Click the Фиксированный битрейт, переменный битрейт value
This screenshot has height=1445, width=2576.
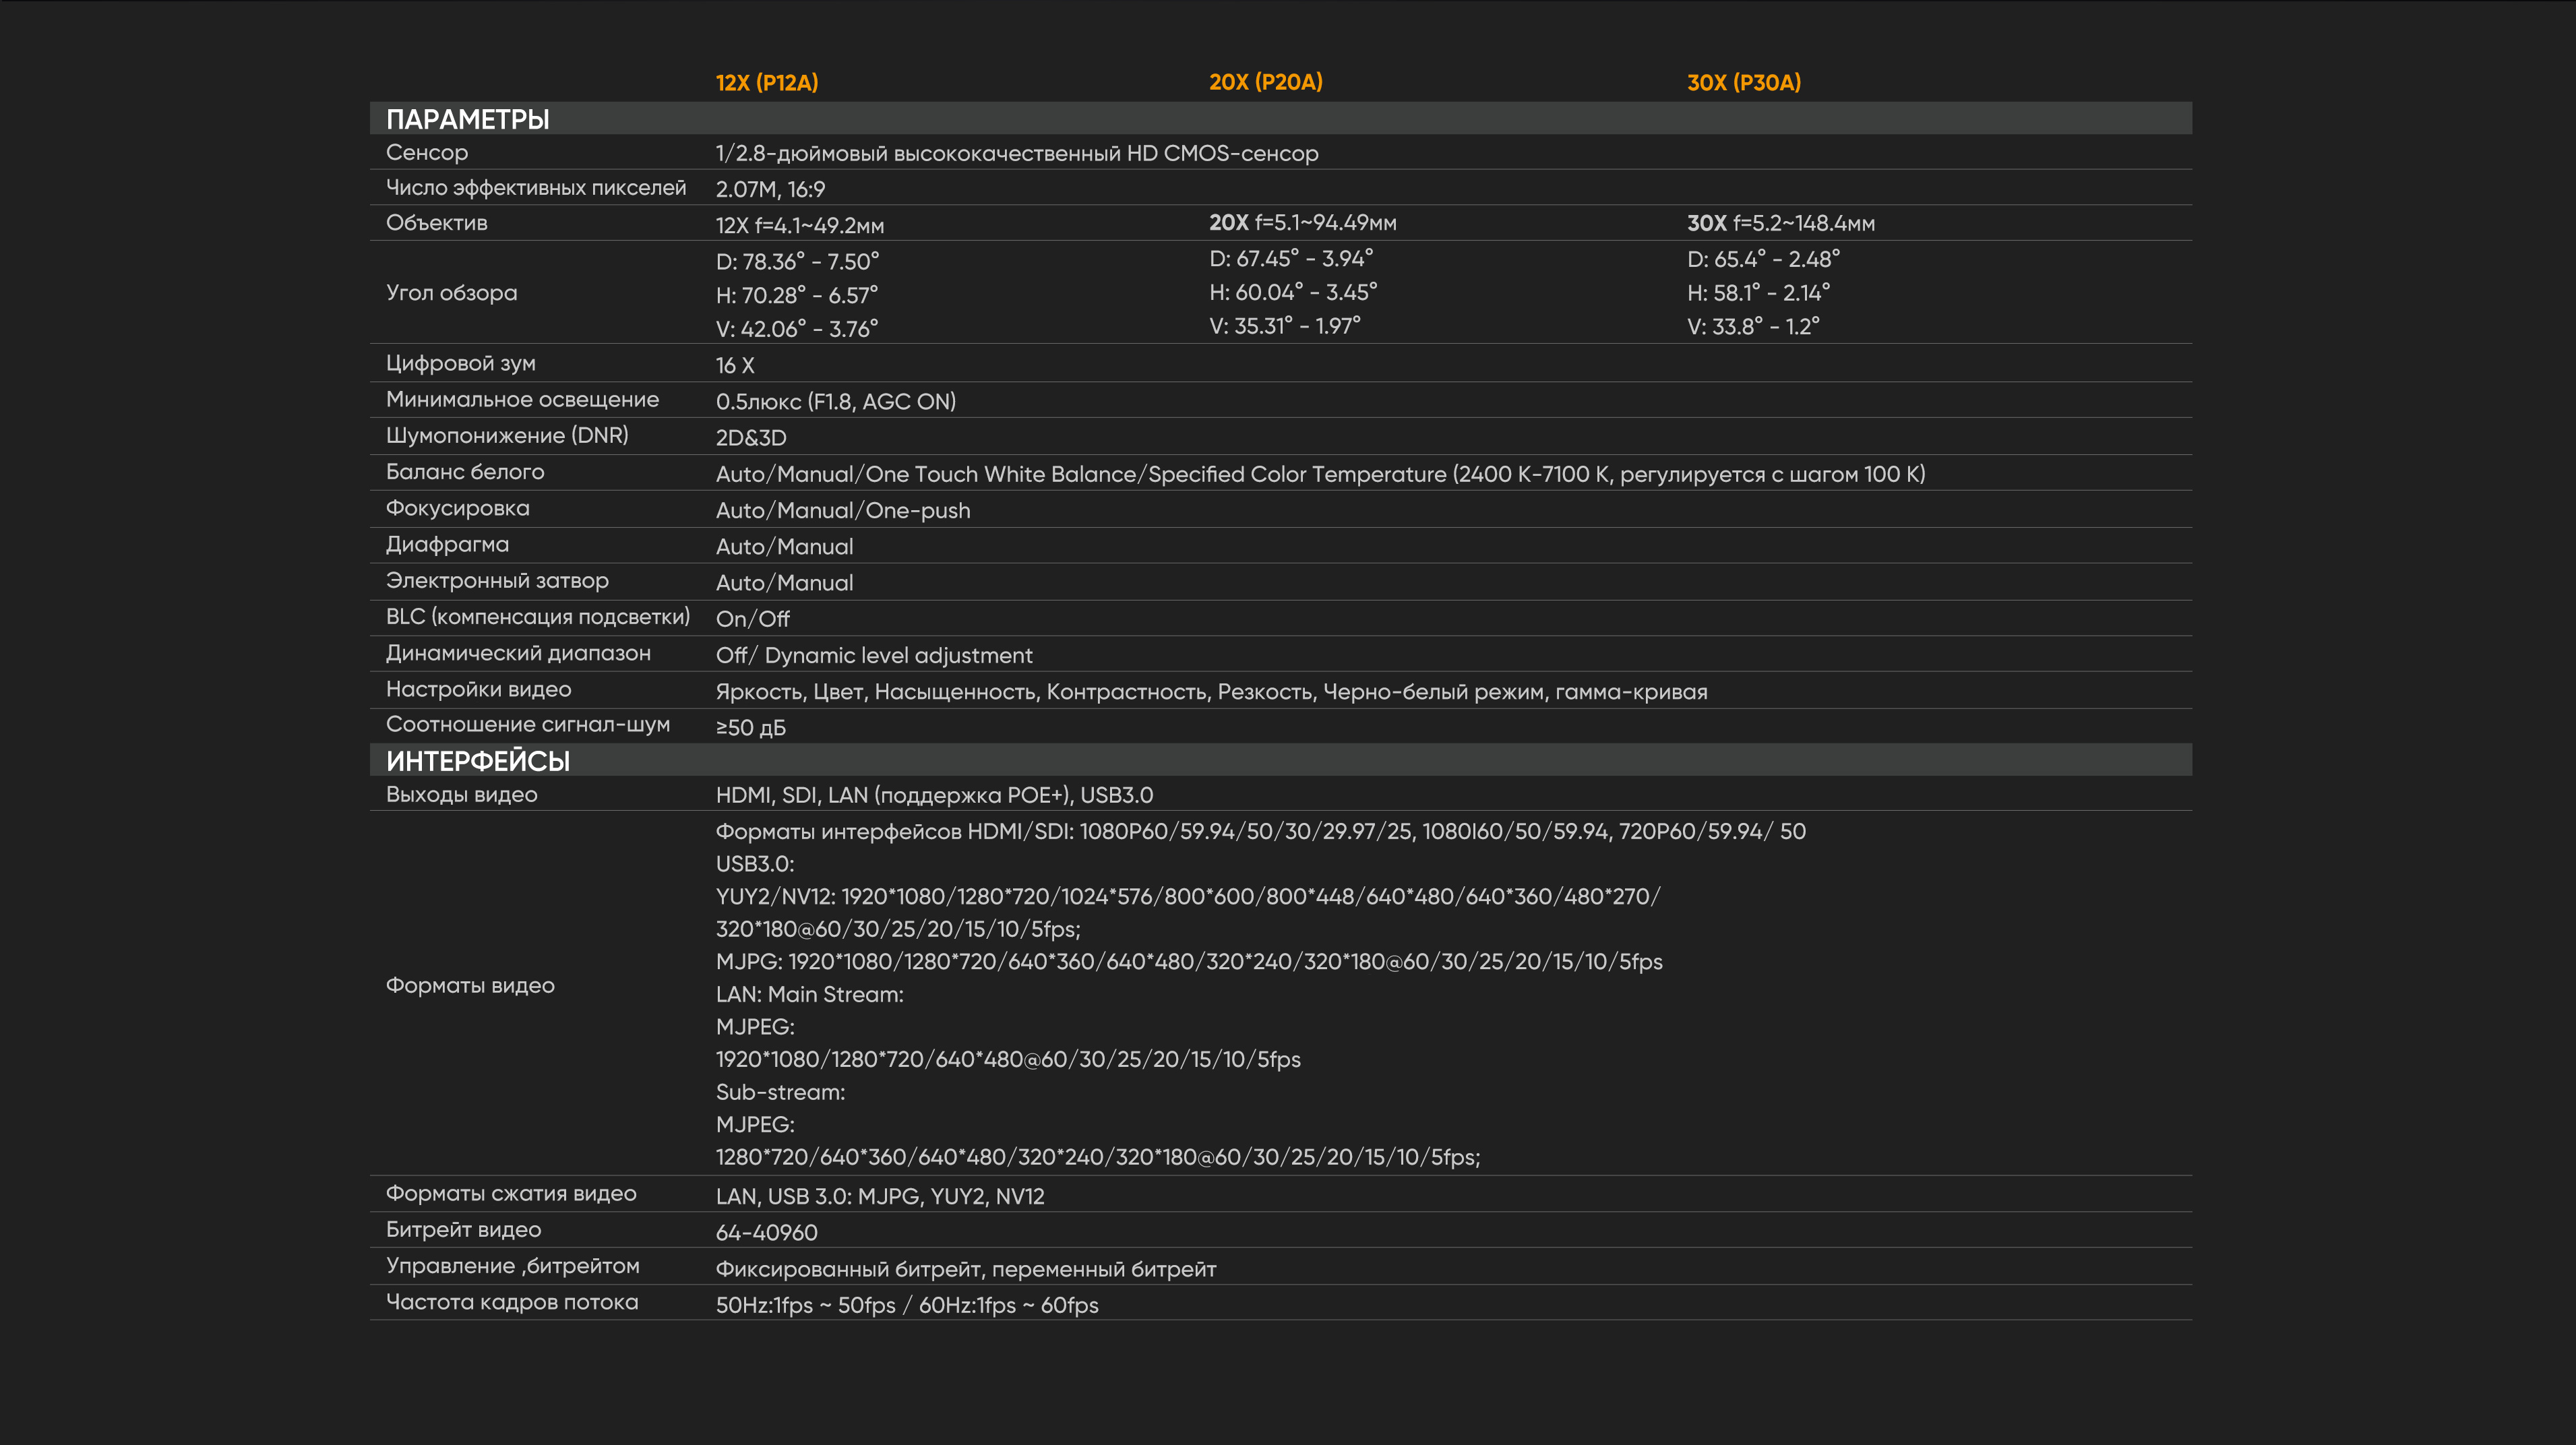pos(966,1270)
